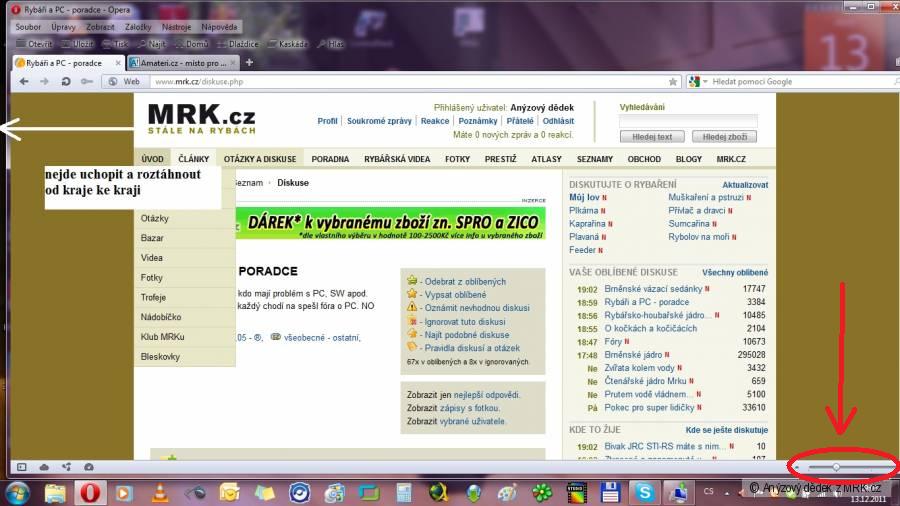This screenshot has height=506, width=900.
Task: Click the Vyhledávání search input field
Action: (688, 120)
